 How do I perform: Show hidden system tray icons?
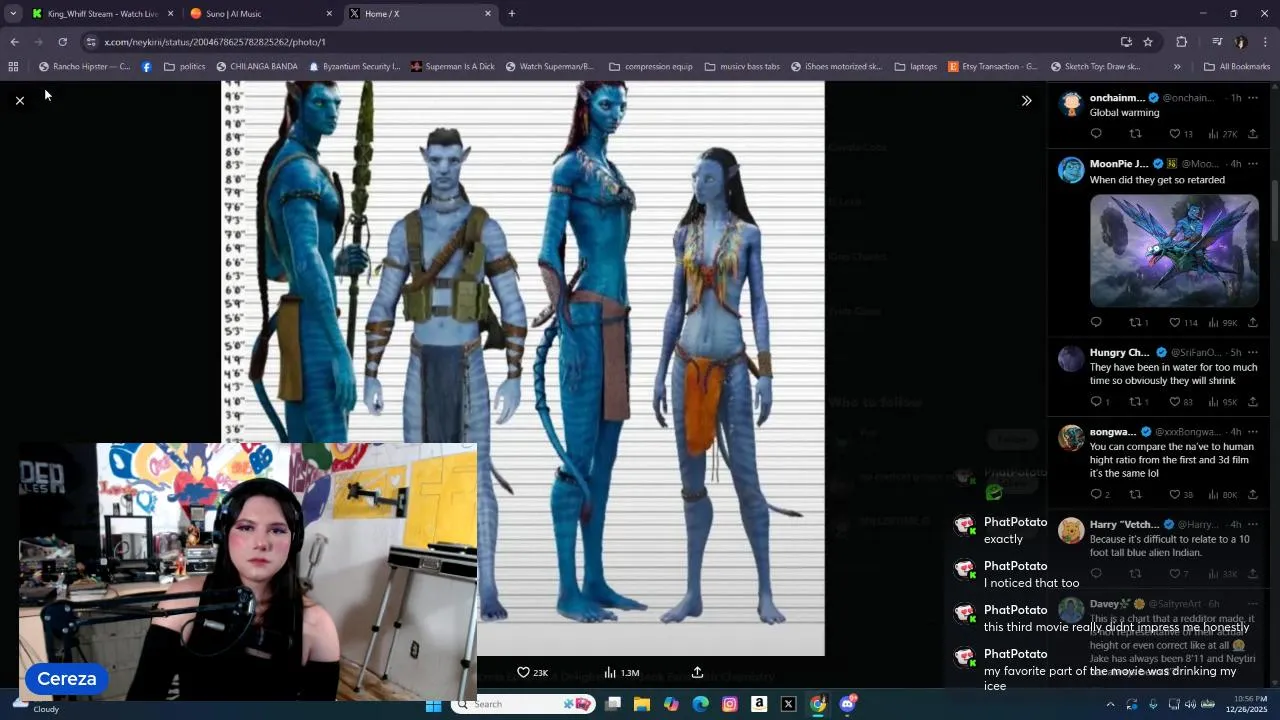[x=1110, y=704]
